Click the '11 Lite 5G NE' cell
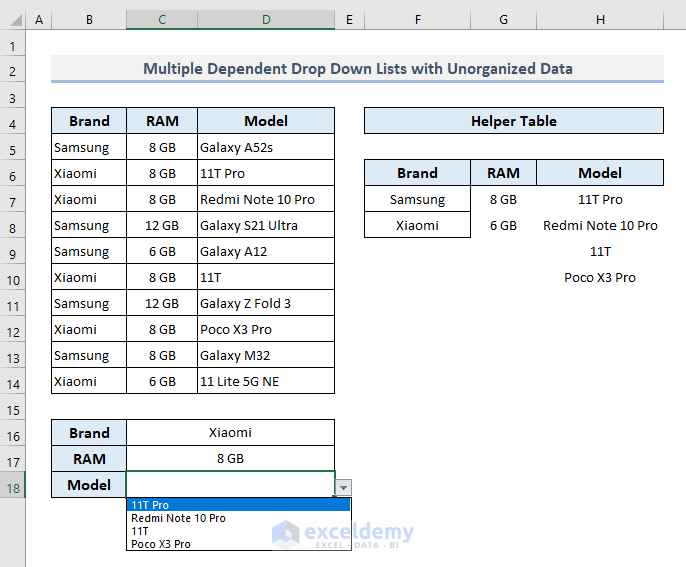This screenshot has height=567, width=686. (266, 381)
